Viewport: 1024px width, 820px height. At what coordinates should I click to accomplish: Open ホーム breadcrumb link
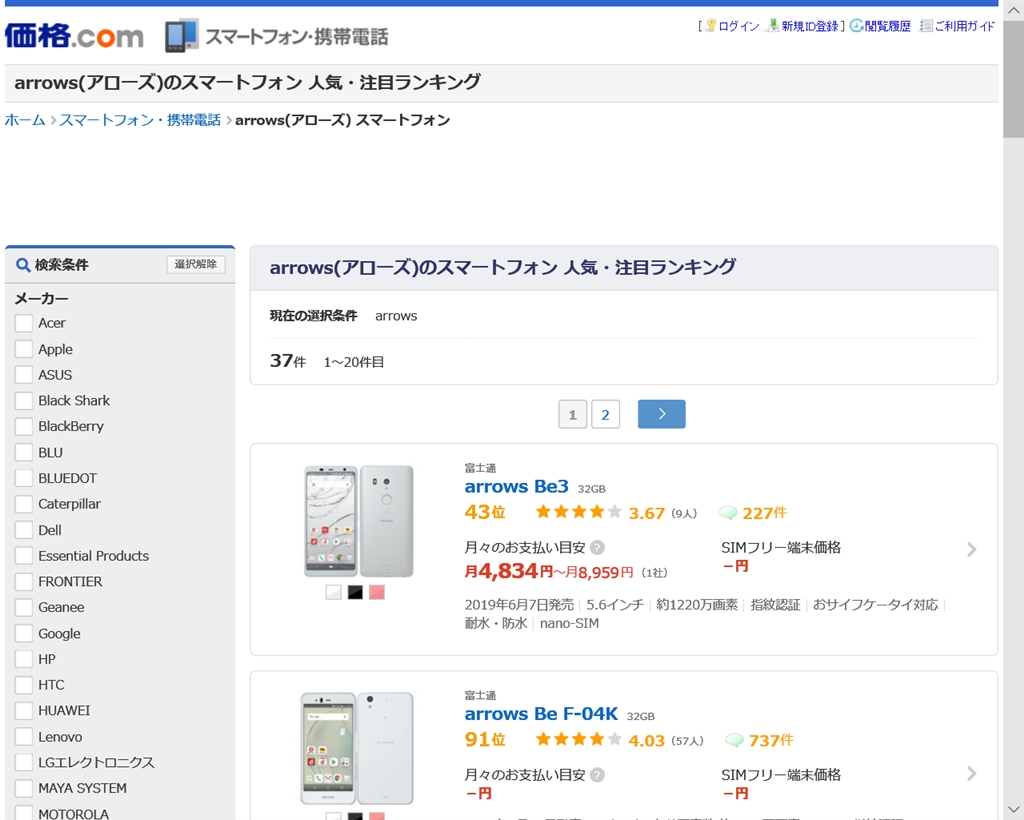[x=25, y=120]
